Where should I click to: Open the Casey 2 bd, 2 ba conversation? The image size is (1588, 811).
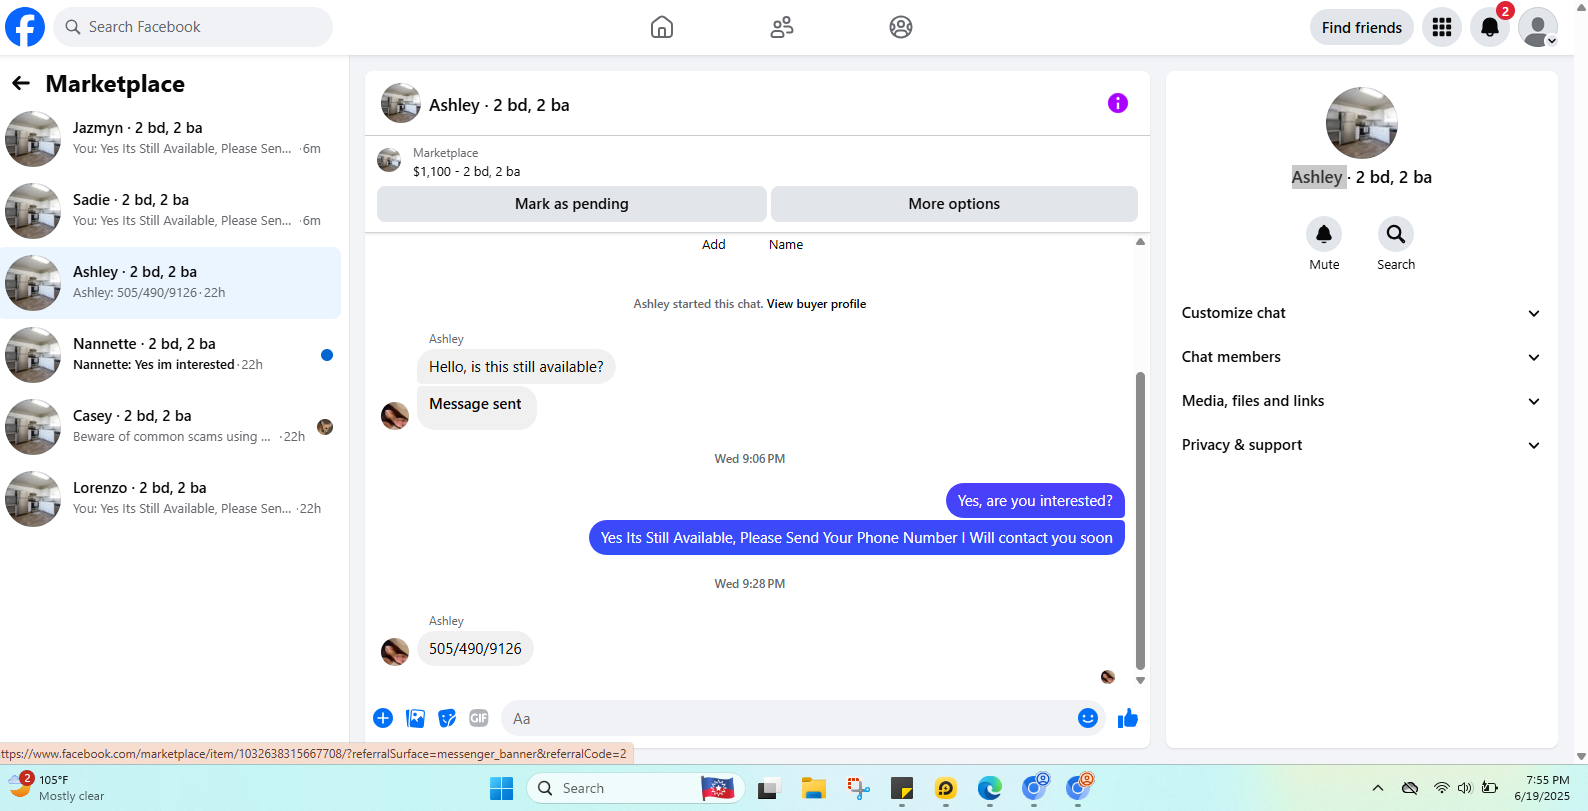[x=171, y=427]
